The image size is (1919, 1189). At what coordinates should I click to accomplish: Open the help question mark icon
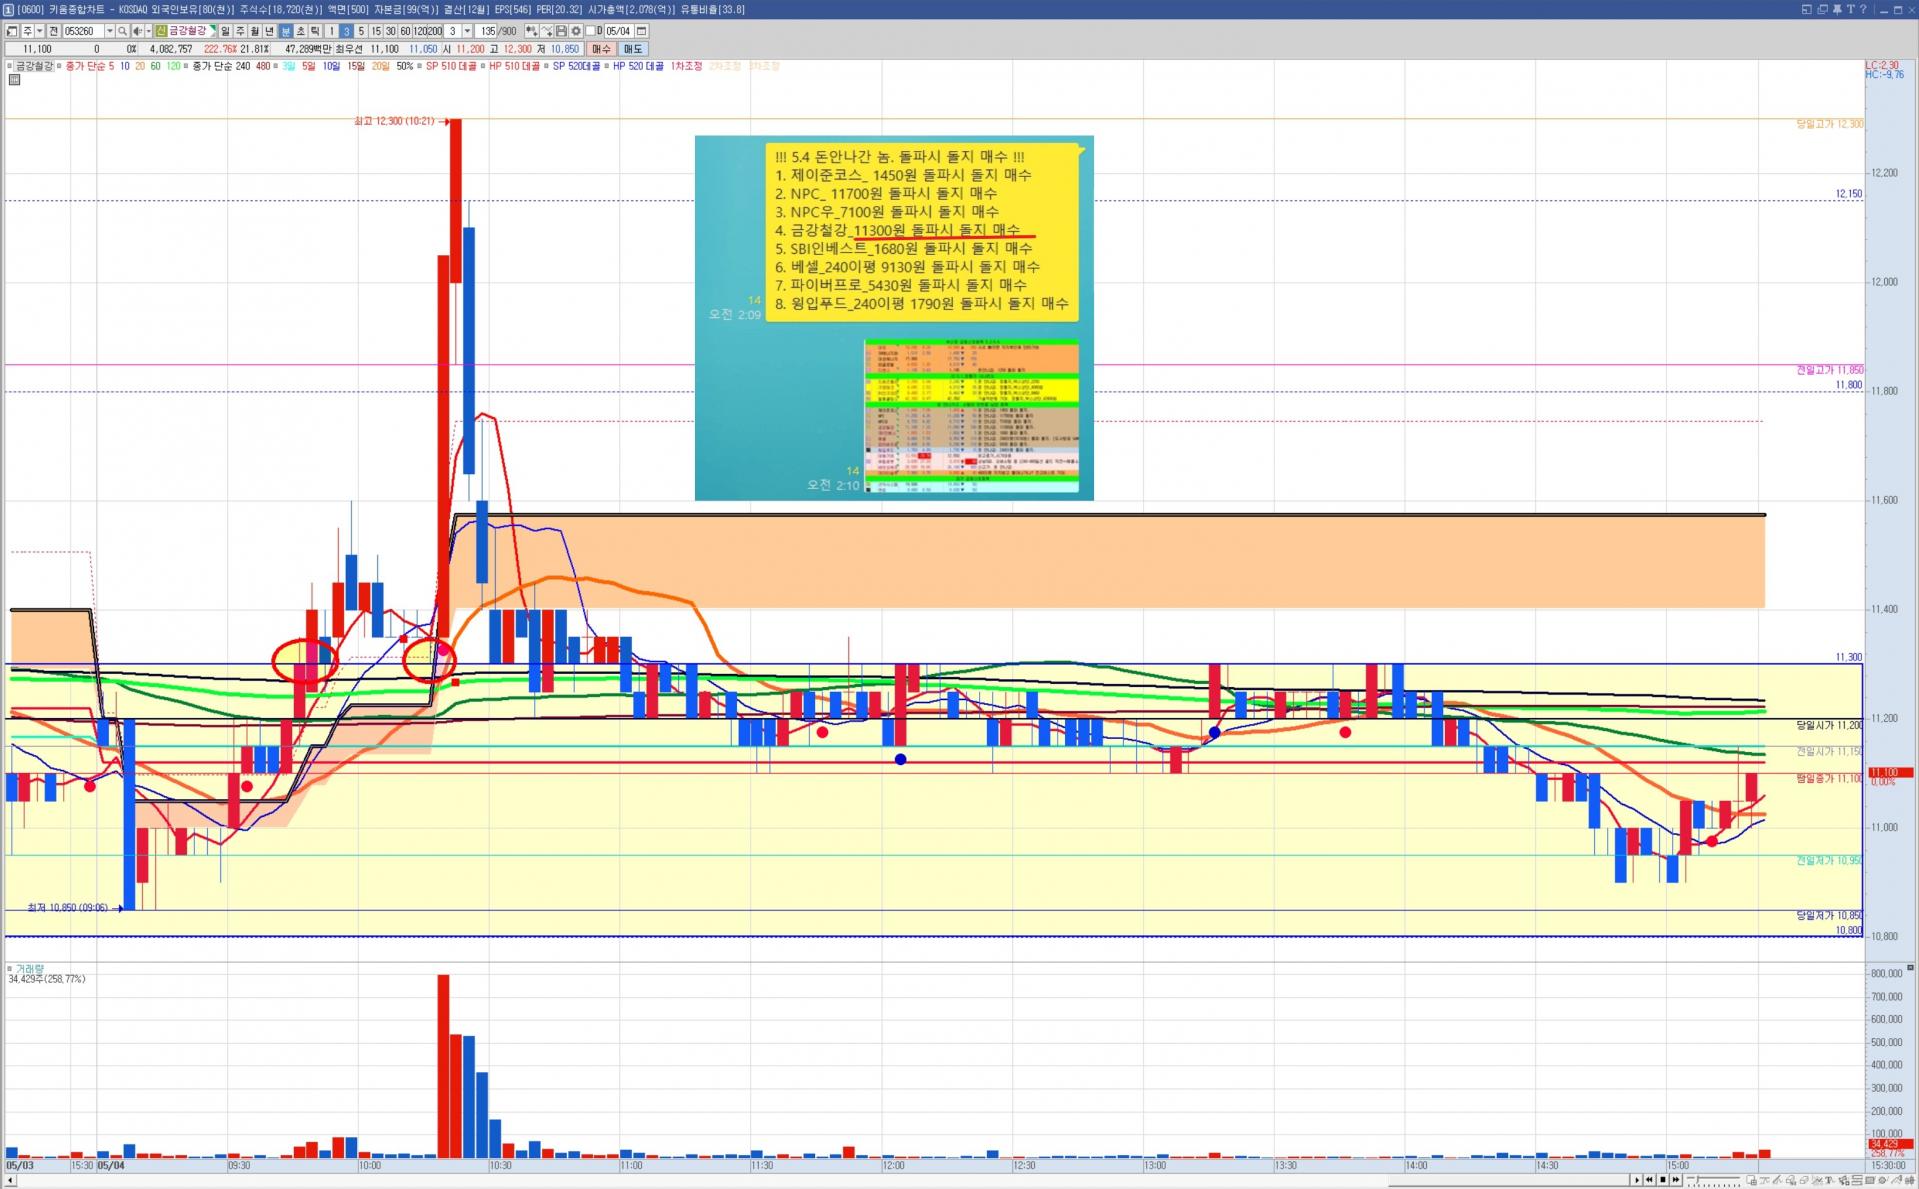tap(1863, 9)
